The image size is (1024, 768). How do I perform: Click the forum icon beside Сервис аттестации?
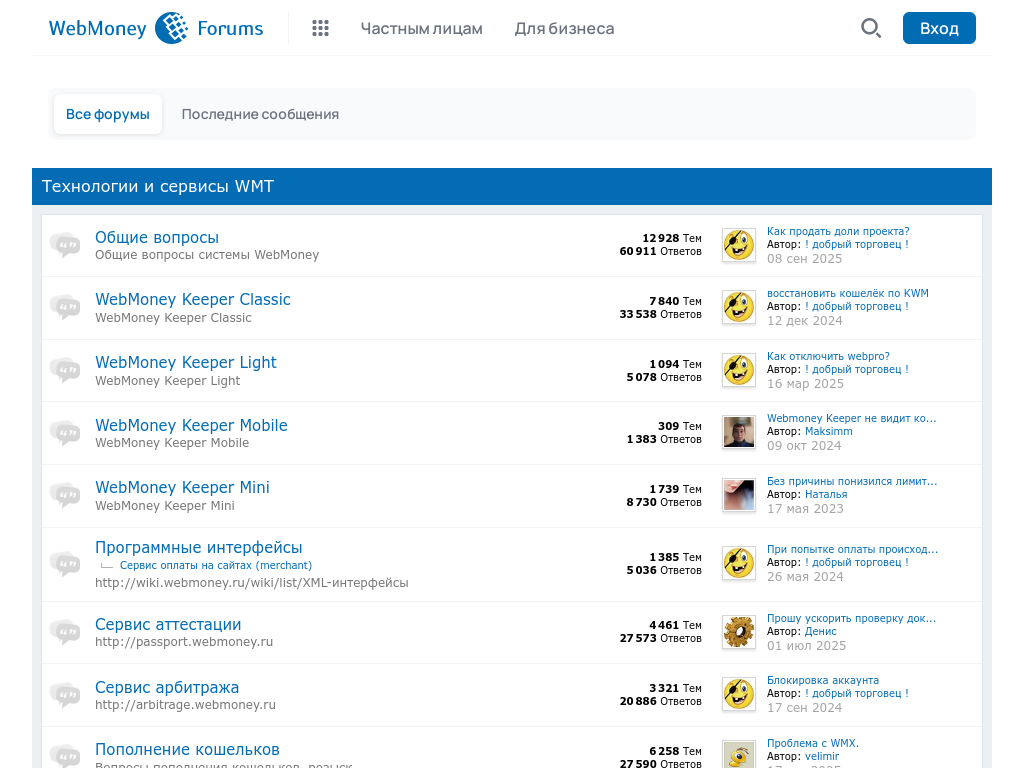[65, 632]
